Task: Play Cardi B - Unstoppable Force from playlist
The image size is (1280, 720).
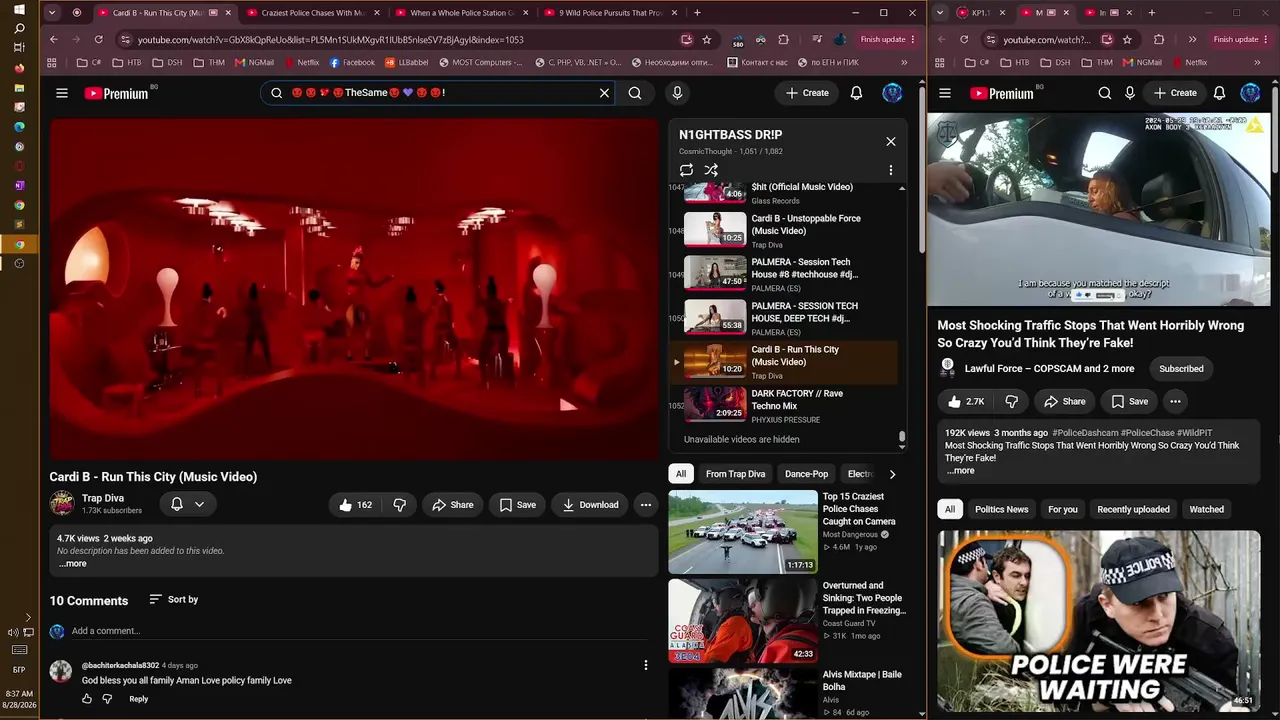Action: 783,230
